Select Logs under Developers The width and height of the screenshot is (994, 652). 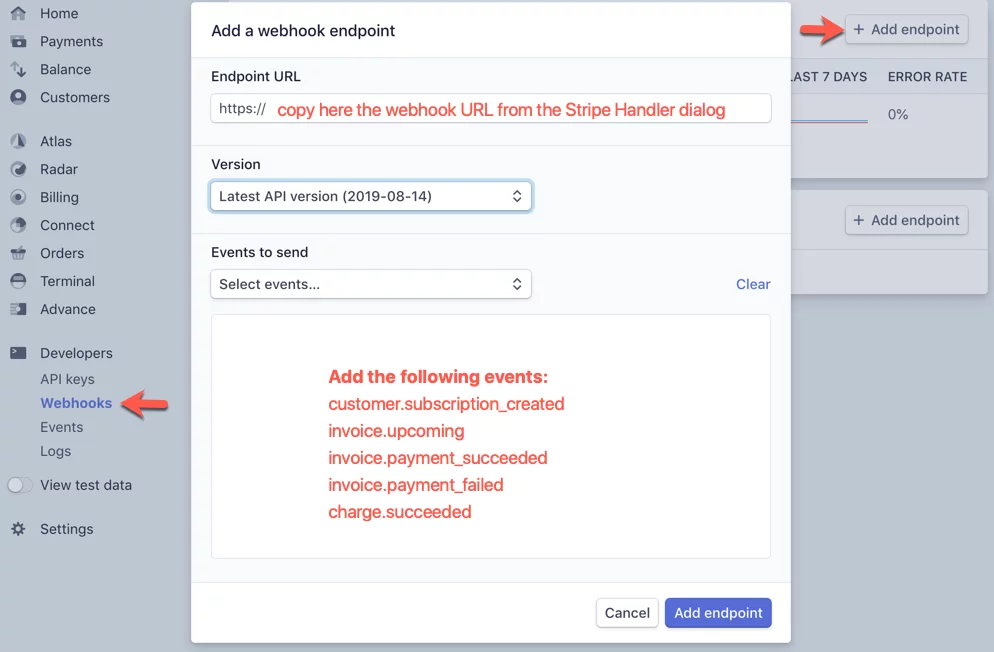coord(55,452)
